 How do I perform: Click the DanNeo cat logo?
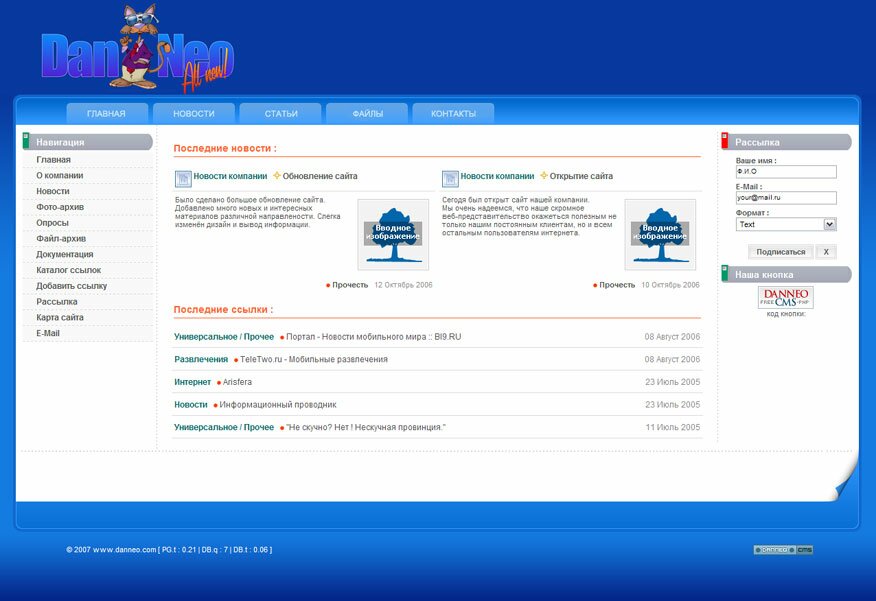click(x=137, y=55)
